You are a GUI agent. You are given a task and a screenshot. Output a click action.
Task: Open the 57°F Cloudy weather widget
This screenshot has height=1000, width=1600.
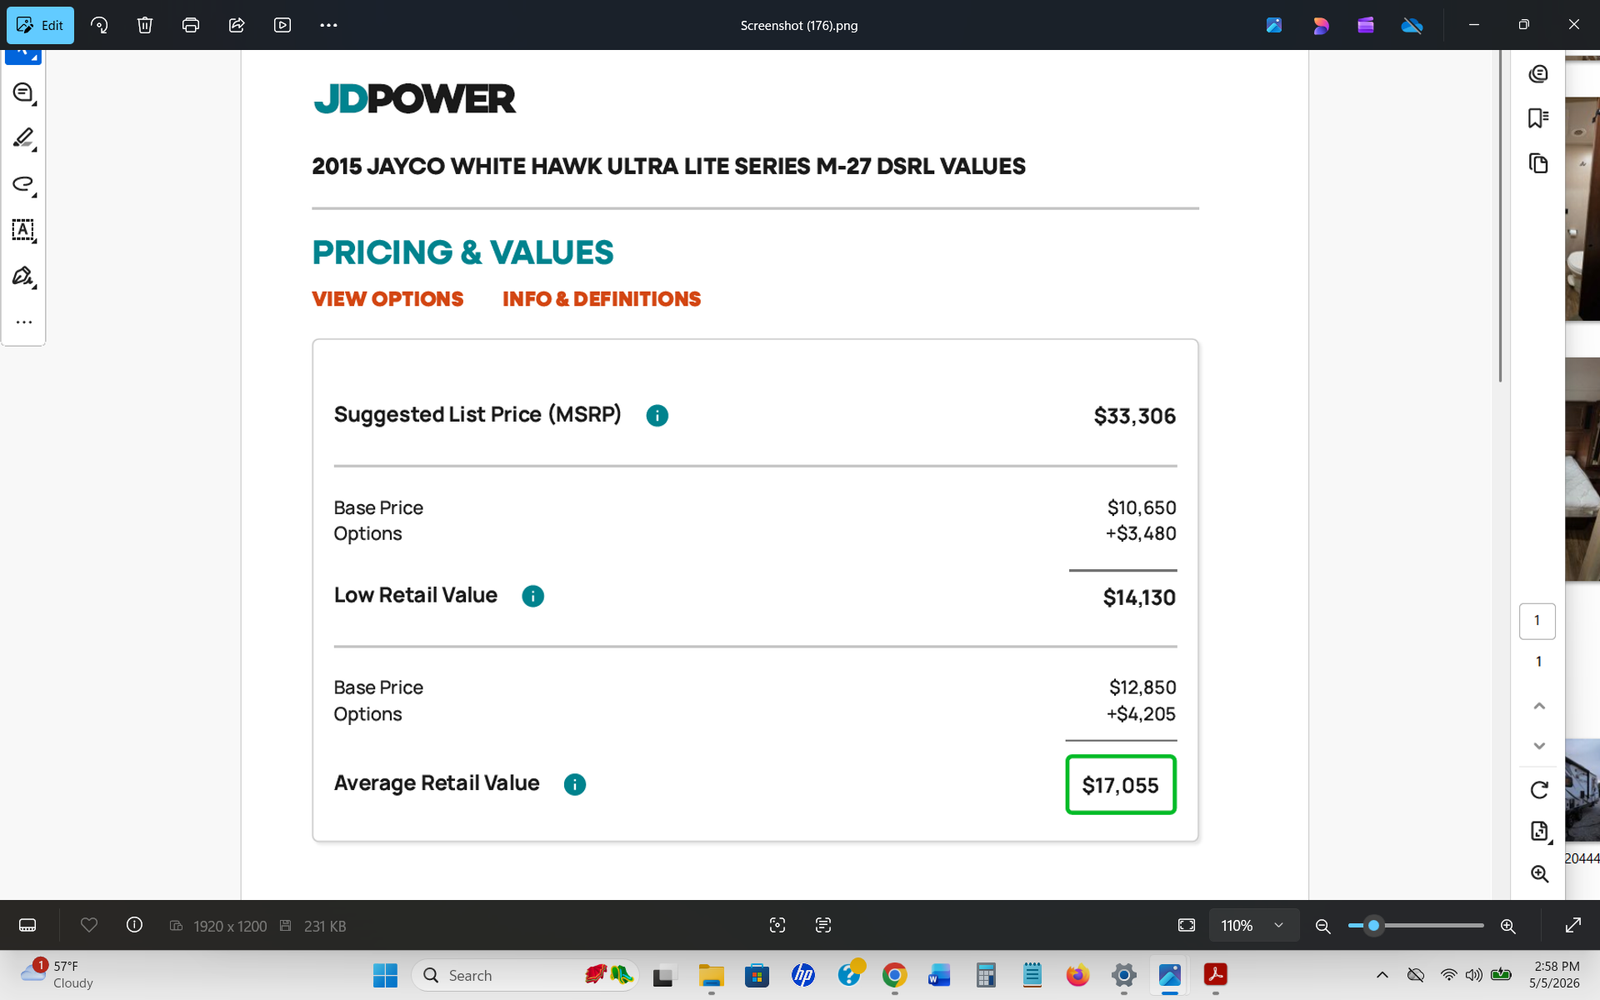click(x=58, y=975)
